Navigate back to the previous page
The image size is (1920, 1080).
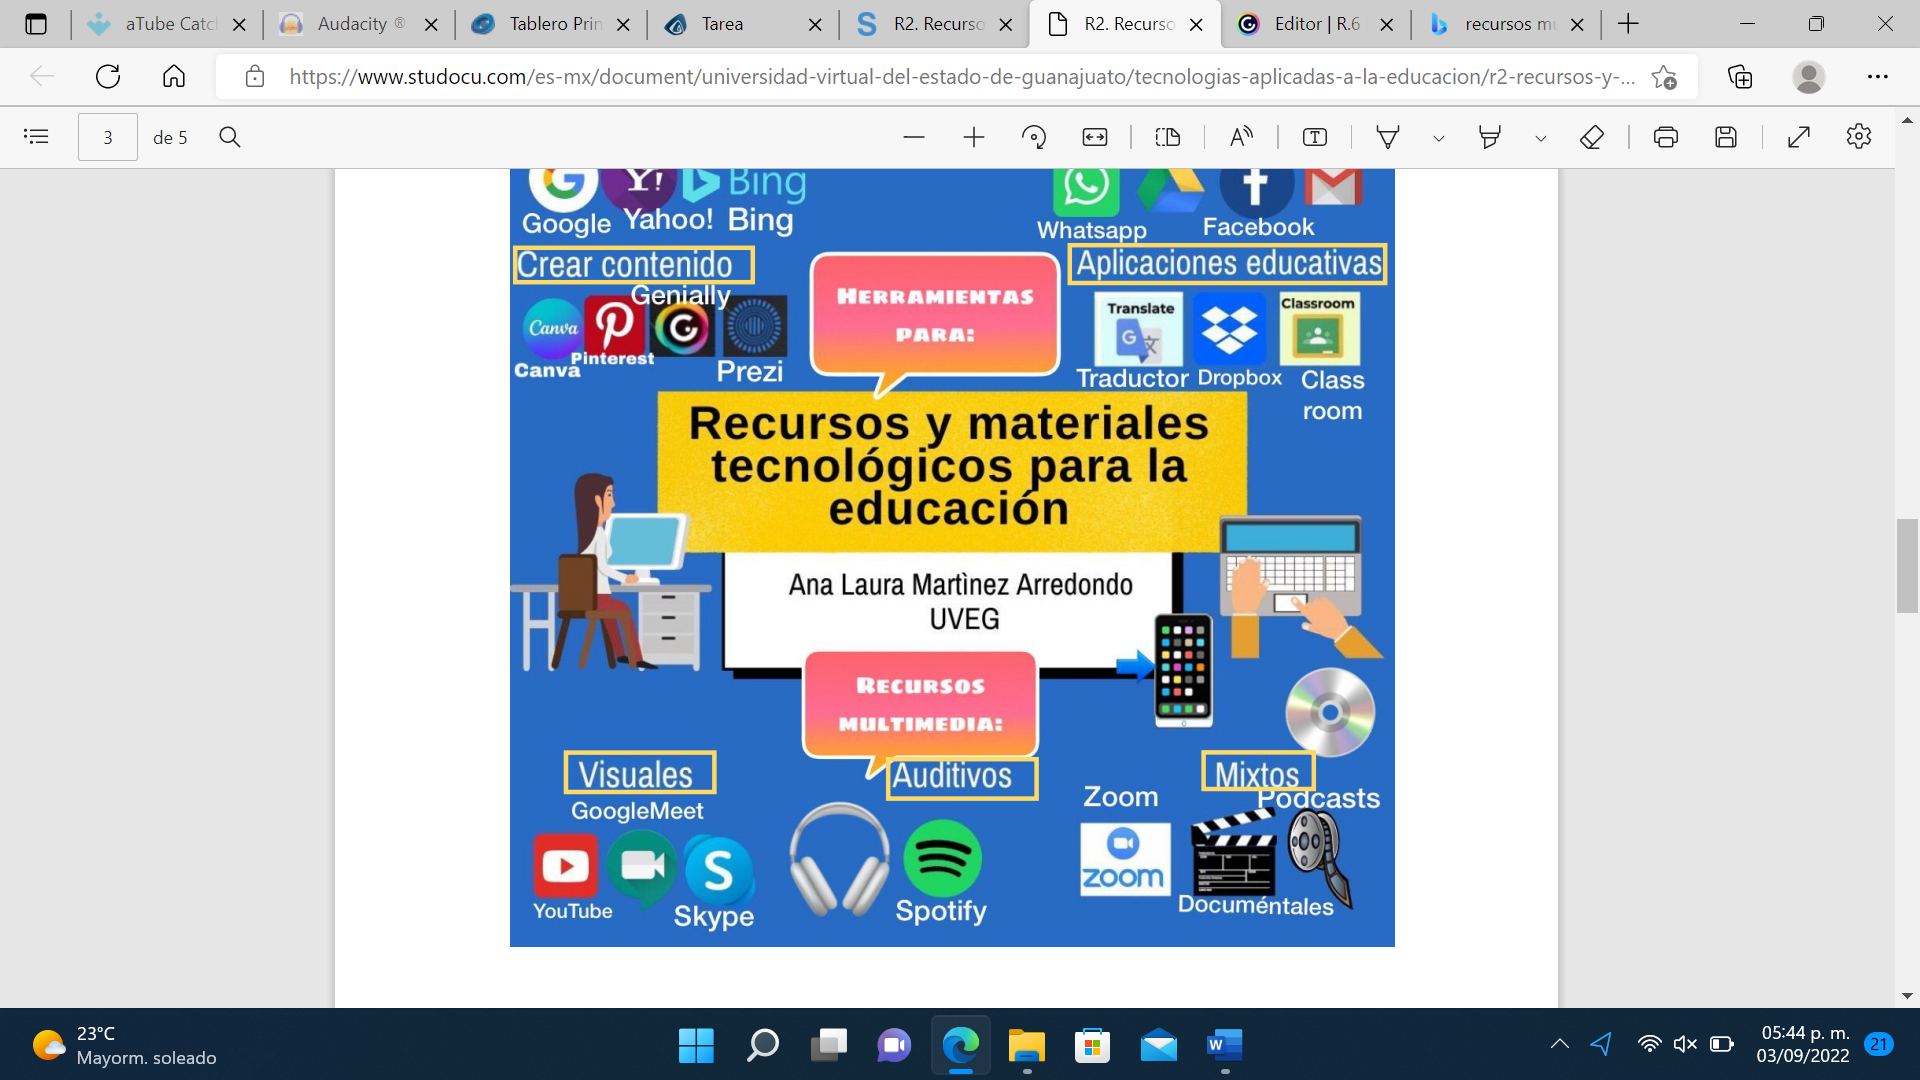pos(40,77)
